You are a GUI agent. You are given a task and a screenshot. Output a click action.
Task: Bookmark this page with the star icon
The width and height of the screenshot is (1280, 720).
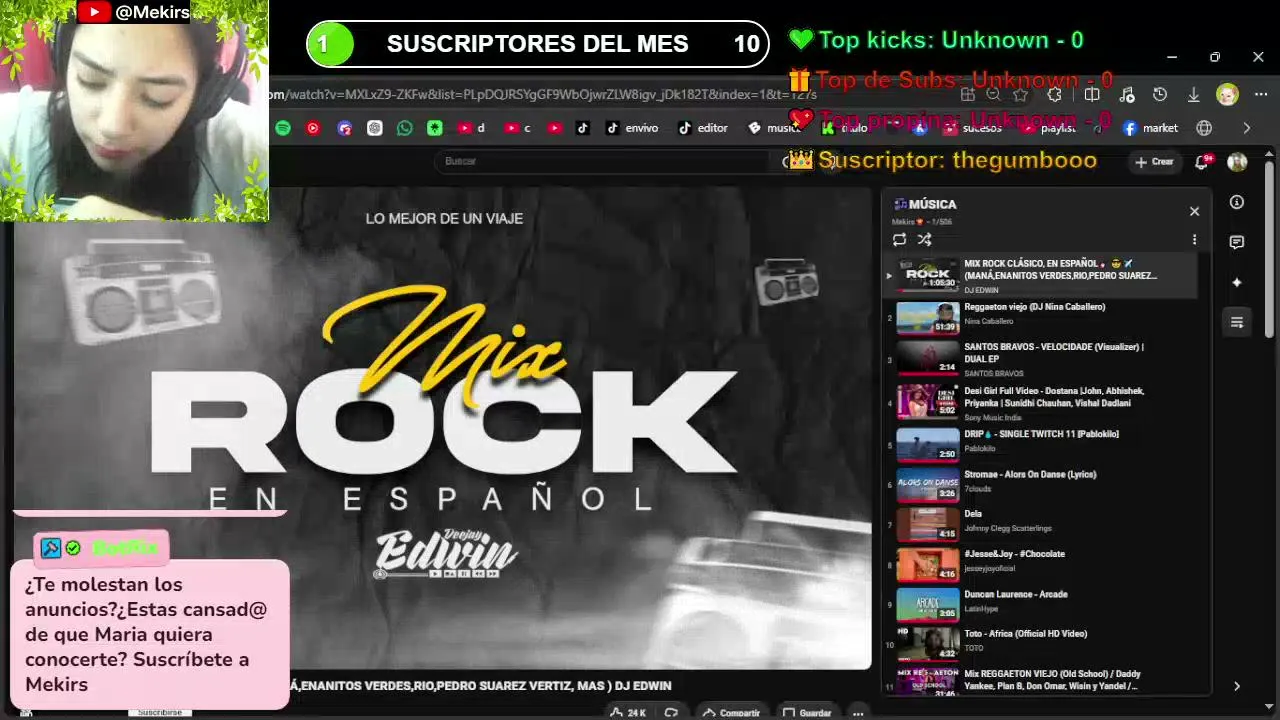(1020, 95)
